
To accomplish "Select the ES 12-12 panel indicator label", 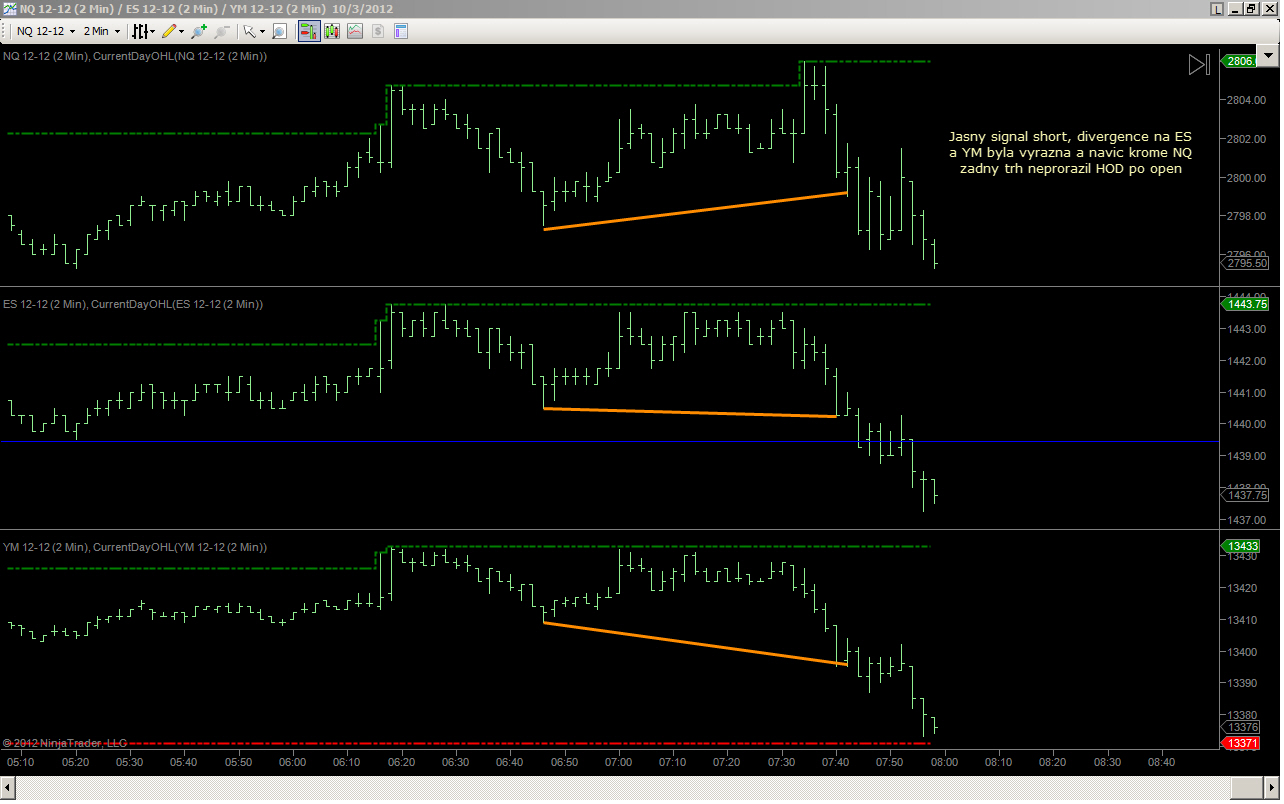I will (133, 304).
